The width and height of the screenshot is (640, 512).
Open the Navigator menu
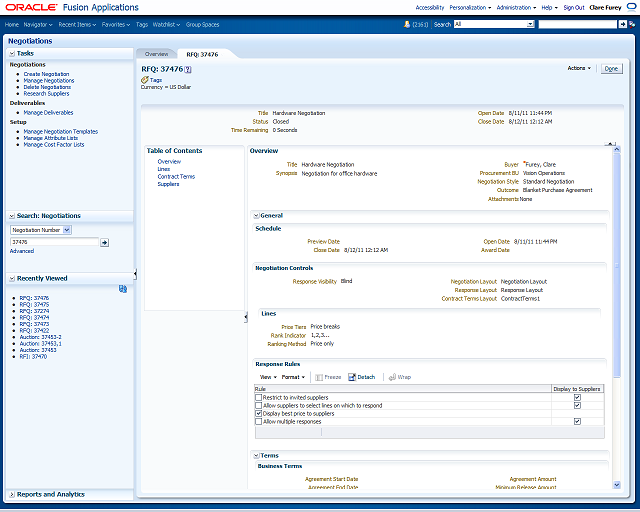click(38, 24)
